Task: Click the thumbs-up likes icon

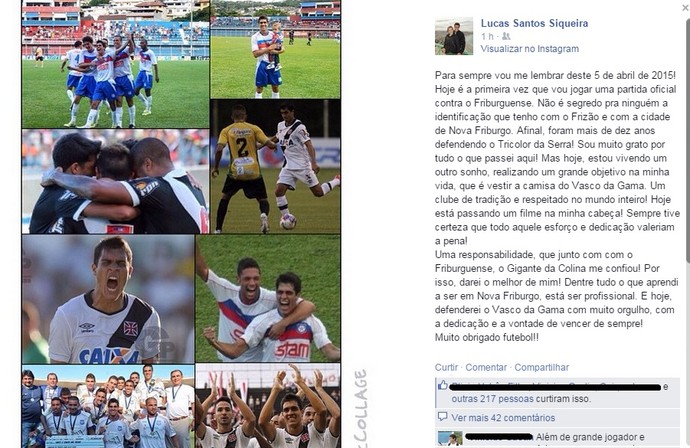Action: [443, 386]
